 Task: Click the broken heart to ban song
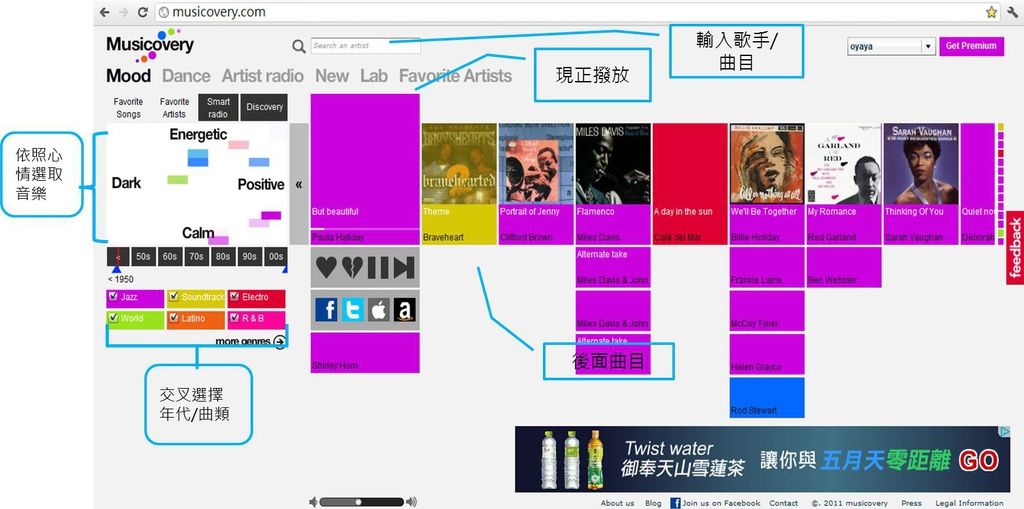[x=352, y=268]
